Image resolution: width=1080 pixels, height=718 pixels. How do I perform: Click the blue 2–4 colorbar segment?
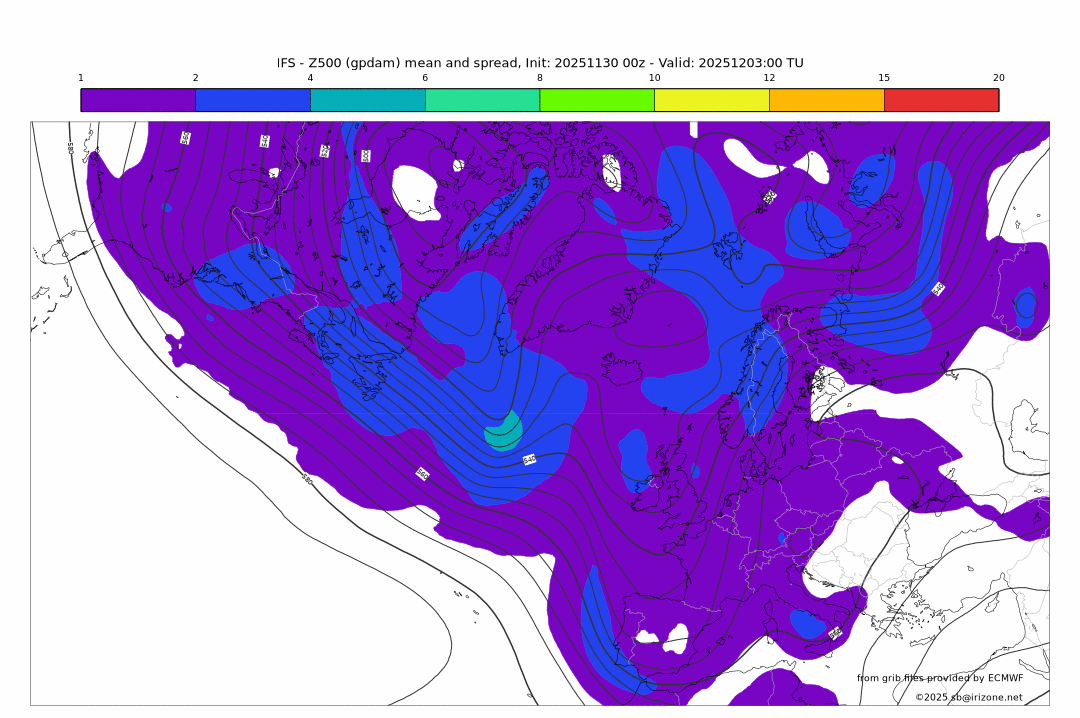click(x=253, y=100)
